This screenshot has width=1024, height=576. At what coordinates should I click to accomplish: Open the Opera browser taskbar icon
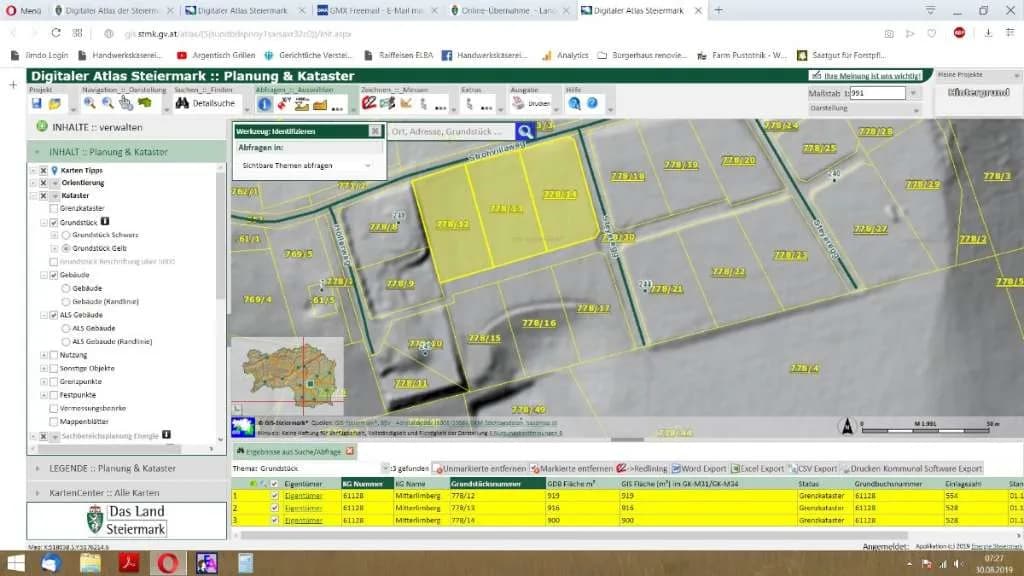[x=167, y=562]
